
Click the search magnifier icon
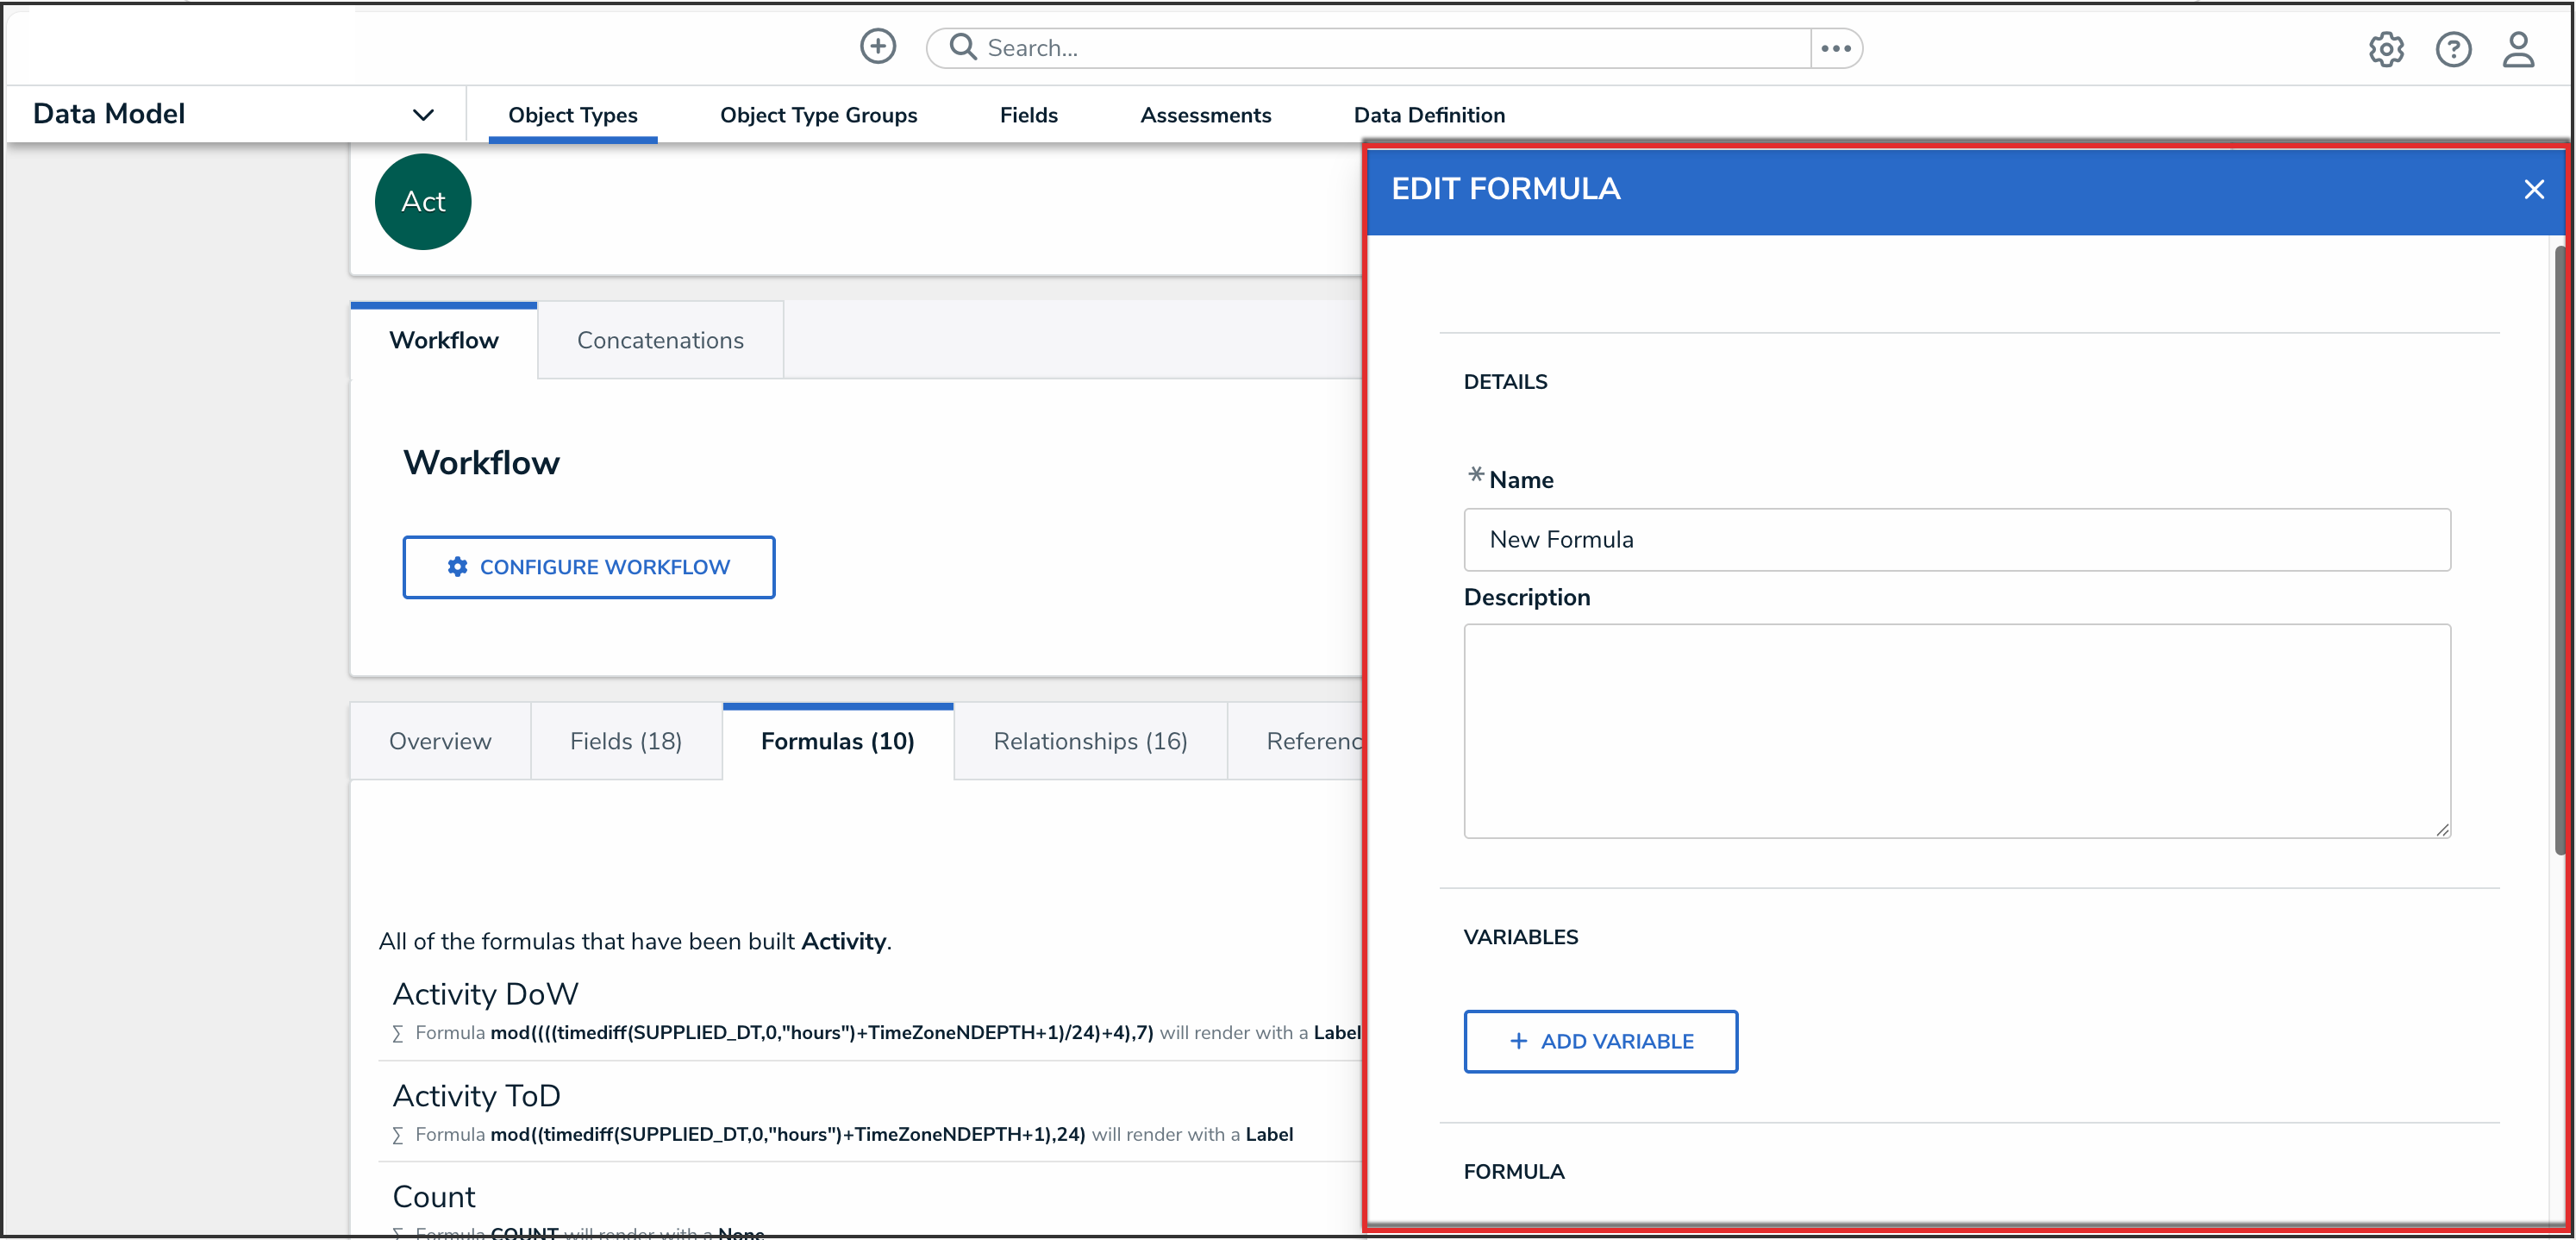[962, 47]
